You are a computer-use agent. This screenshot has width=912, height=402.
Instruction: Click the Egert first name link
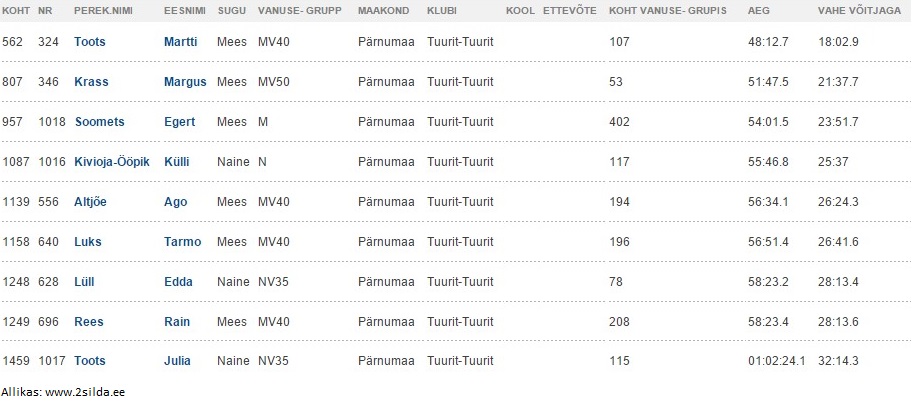(180, 122)
